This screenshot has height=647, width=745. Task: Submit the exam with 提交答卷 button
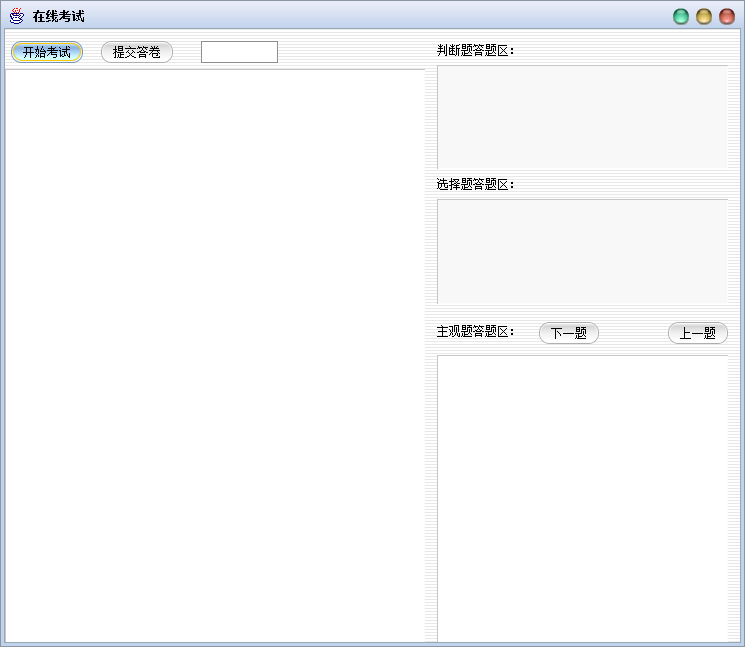(137, 52)
